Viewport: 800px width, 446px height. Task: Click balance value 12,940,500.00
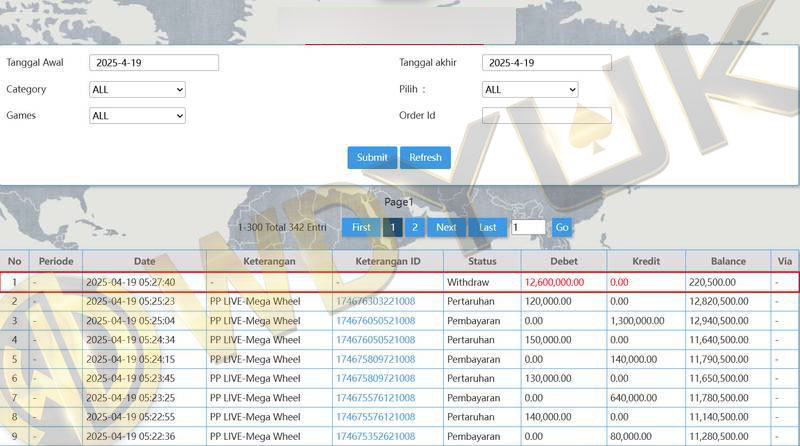click(719, 321)
